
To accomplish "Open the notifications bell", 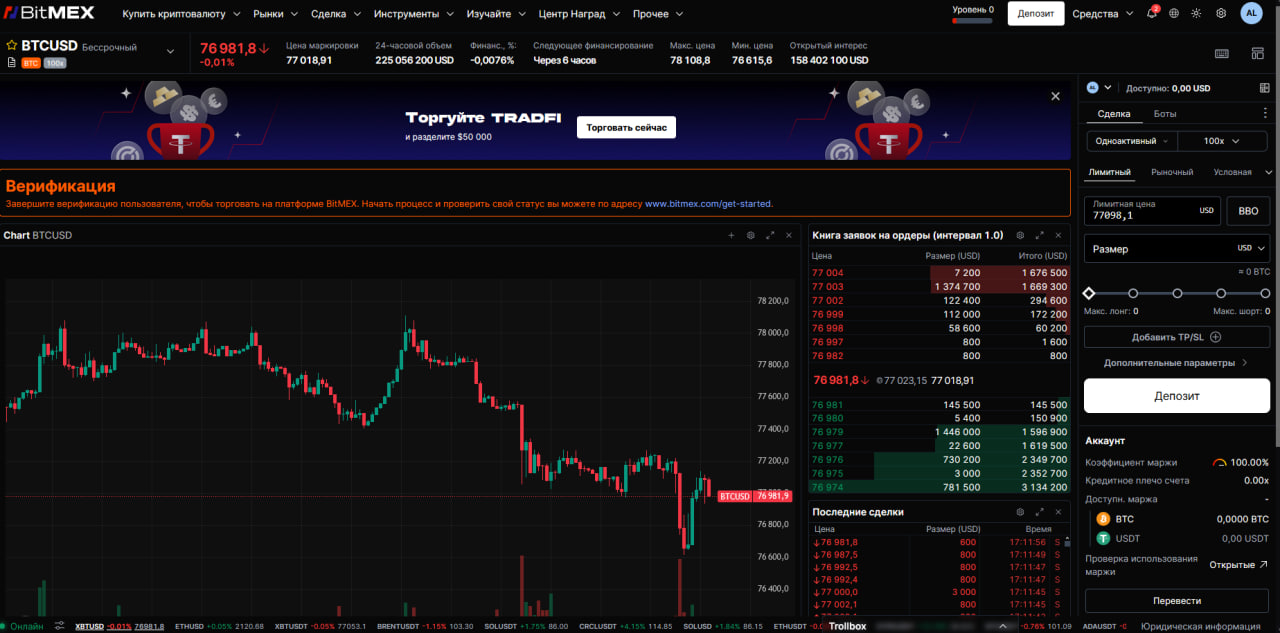I will coord(1151,13).
